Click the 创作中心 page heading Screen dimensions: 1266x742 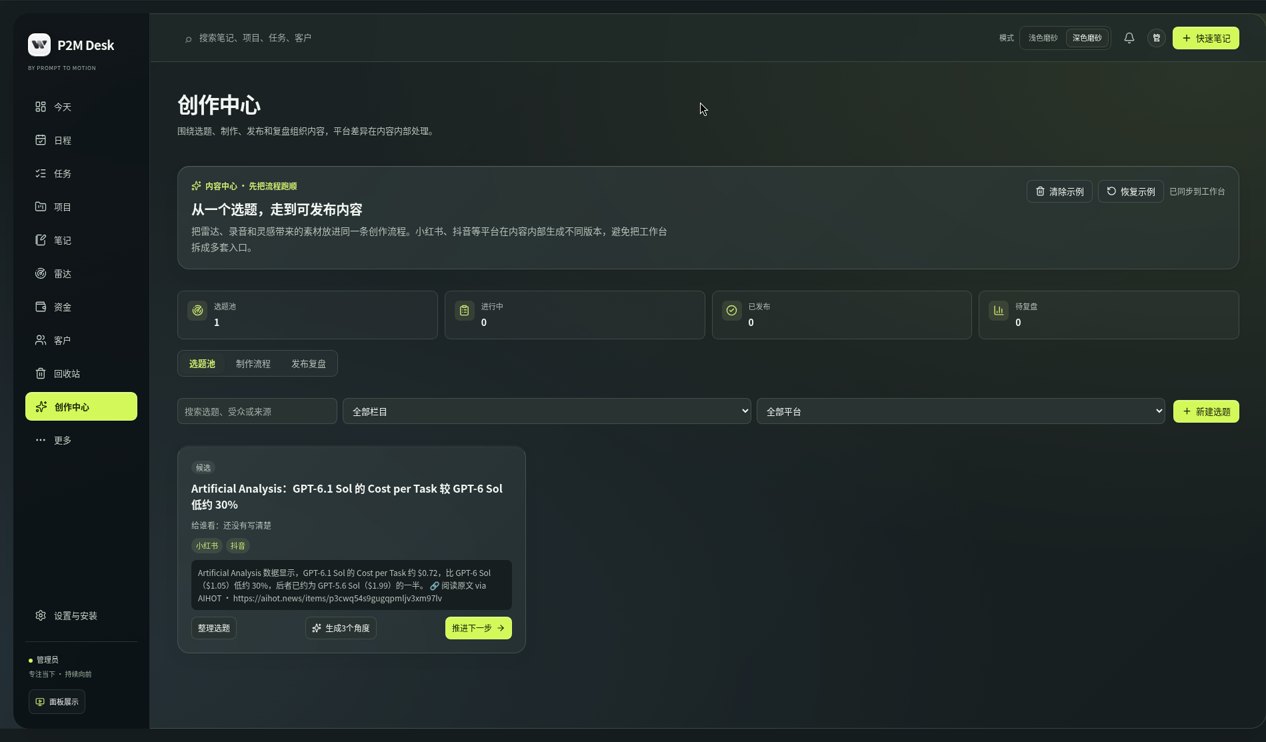219,105
